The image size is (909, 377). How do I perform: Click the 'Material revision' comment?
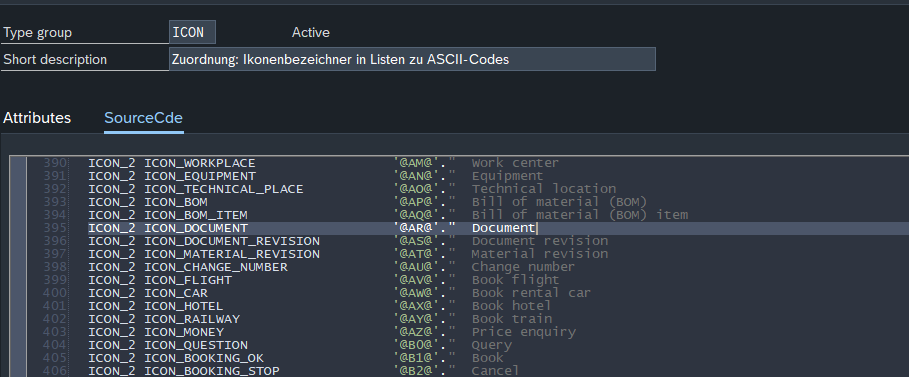pos(540,254)
